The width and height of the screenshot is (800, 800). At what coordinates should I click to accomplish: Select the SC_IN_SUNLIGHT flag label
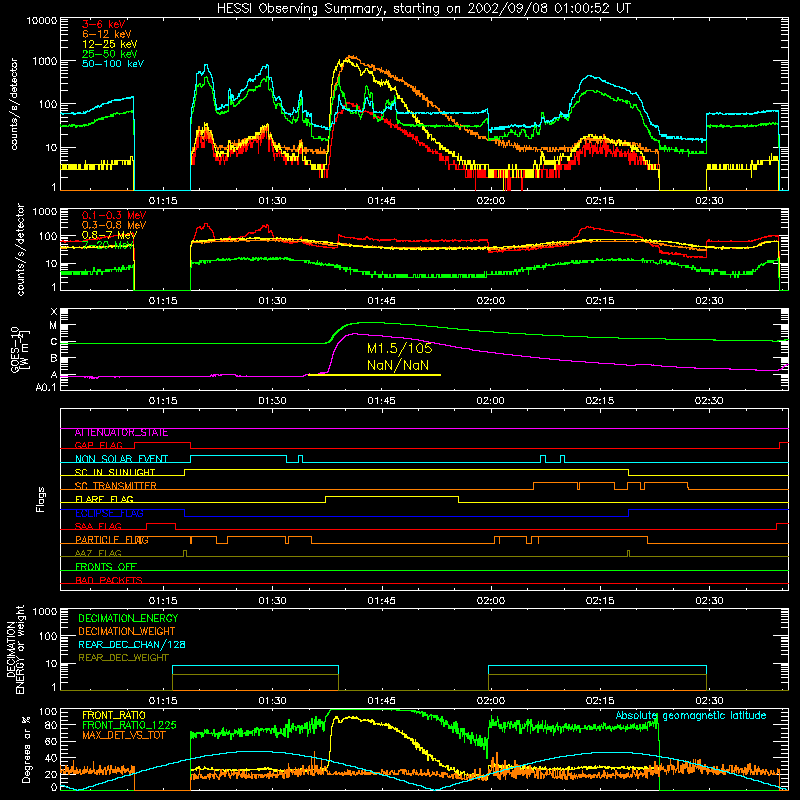(x=115, y=472)
